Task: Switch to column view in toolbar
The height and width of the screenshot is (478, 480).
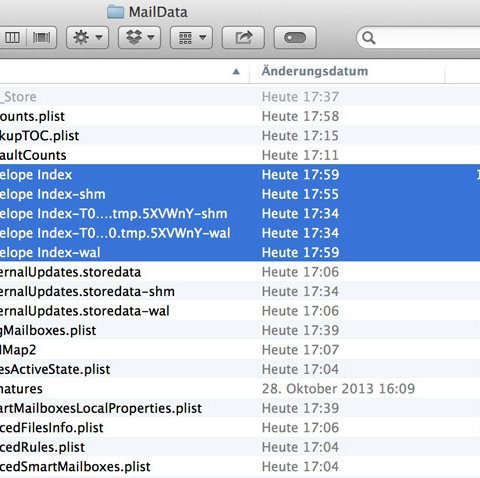Action: point(12,38)
